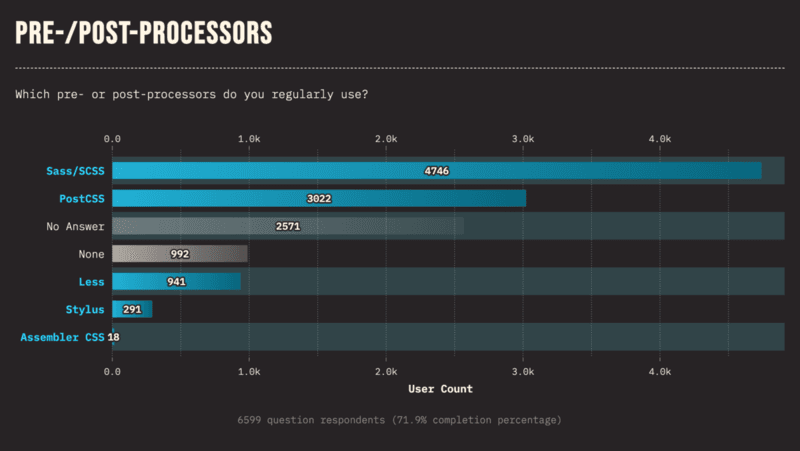Click the No Answer row label
This screenshot has width=800, height=451.
tap(75, 227)
